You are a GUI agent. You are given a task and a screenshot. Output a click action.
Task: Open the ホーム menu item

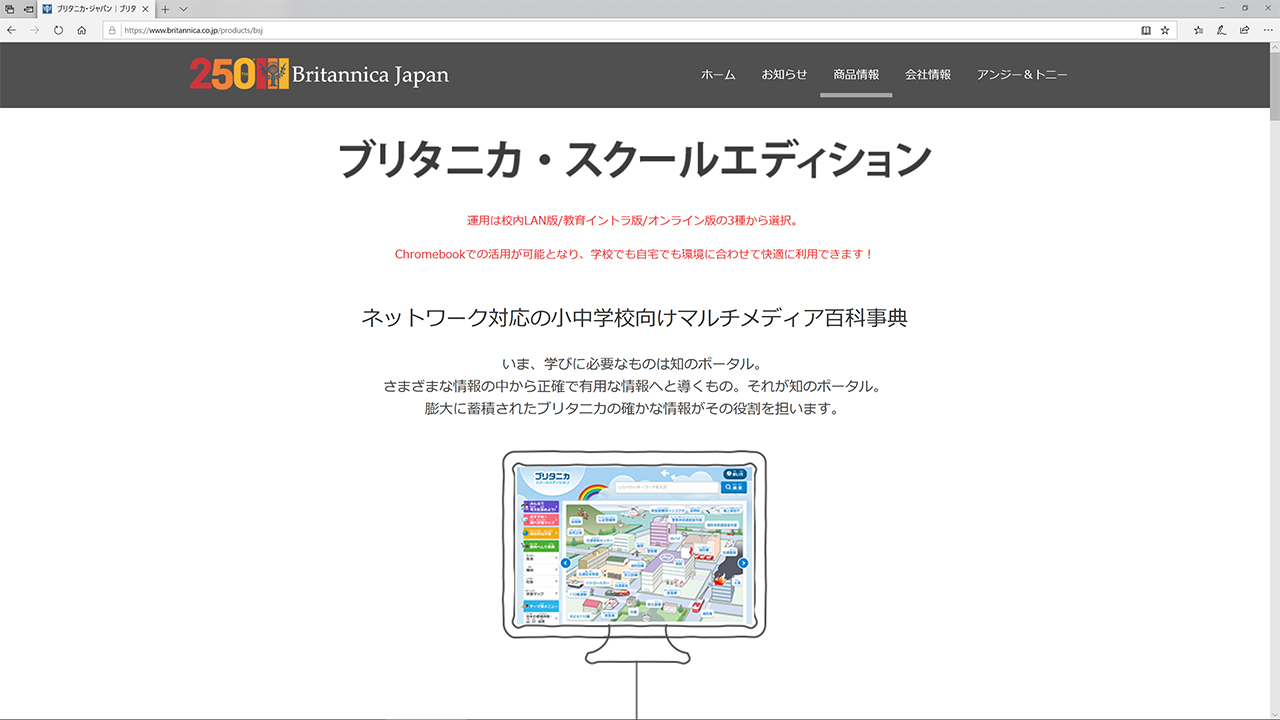tap(718, 75)
